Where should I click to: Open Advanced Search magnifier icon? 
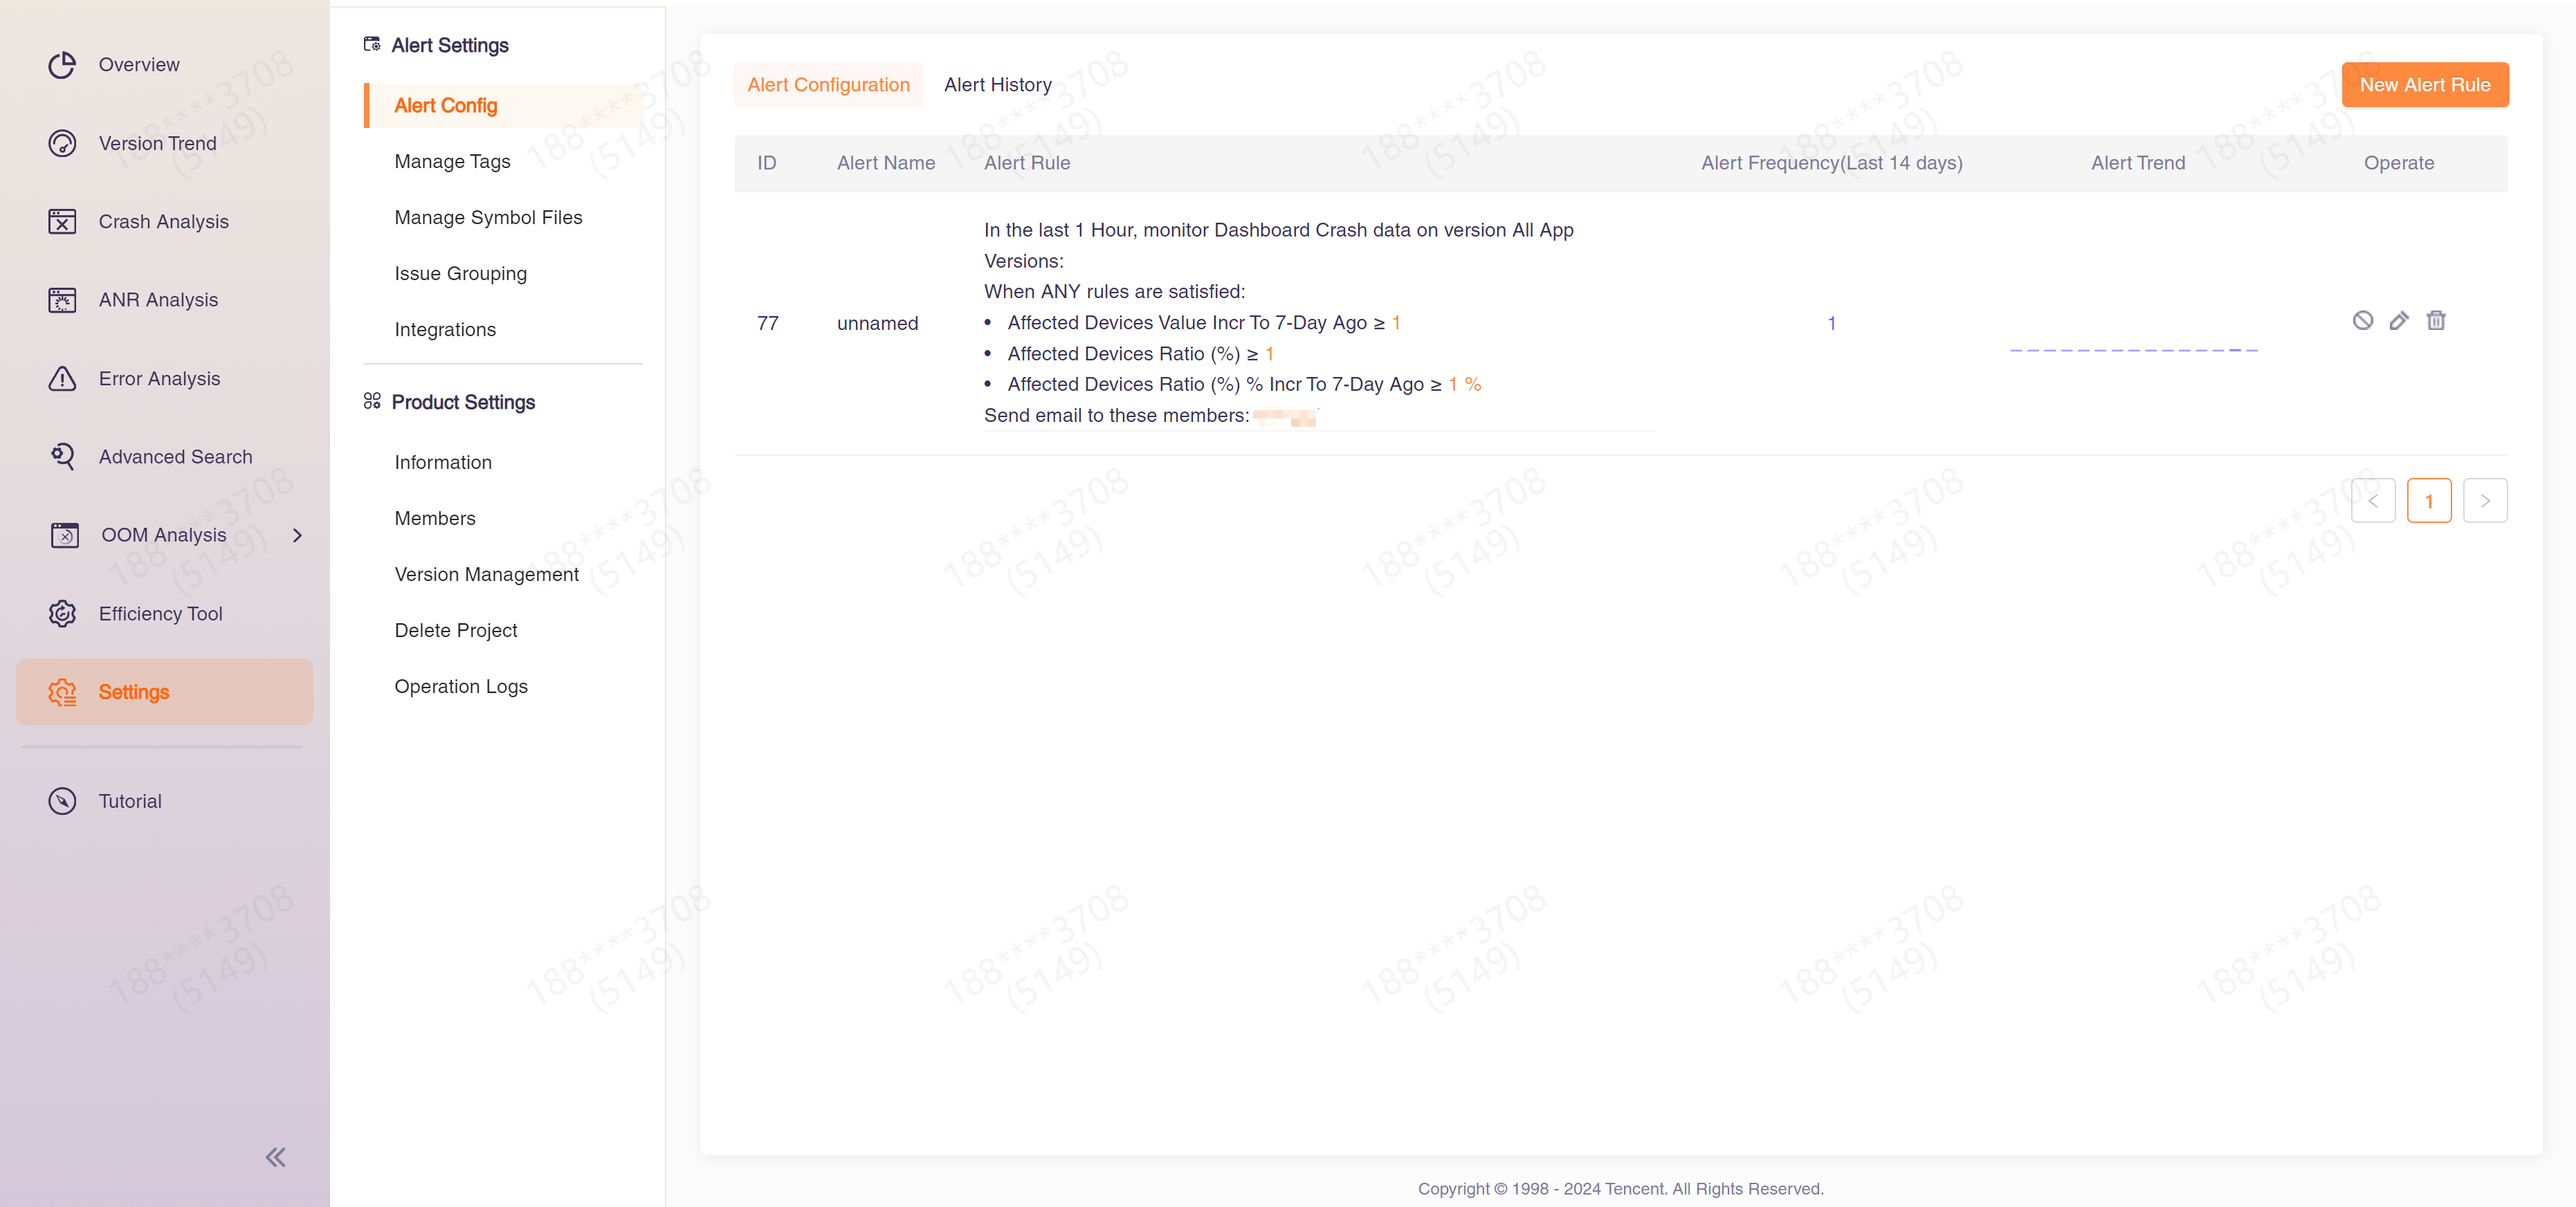coord(62,457)
